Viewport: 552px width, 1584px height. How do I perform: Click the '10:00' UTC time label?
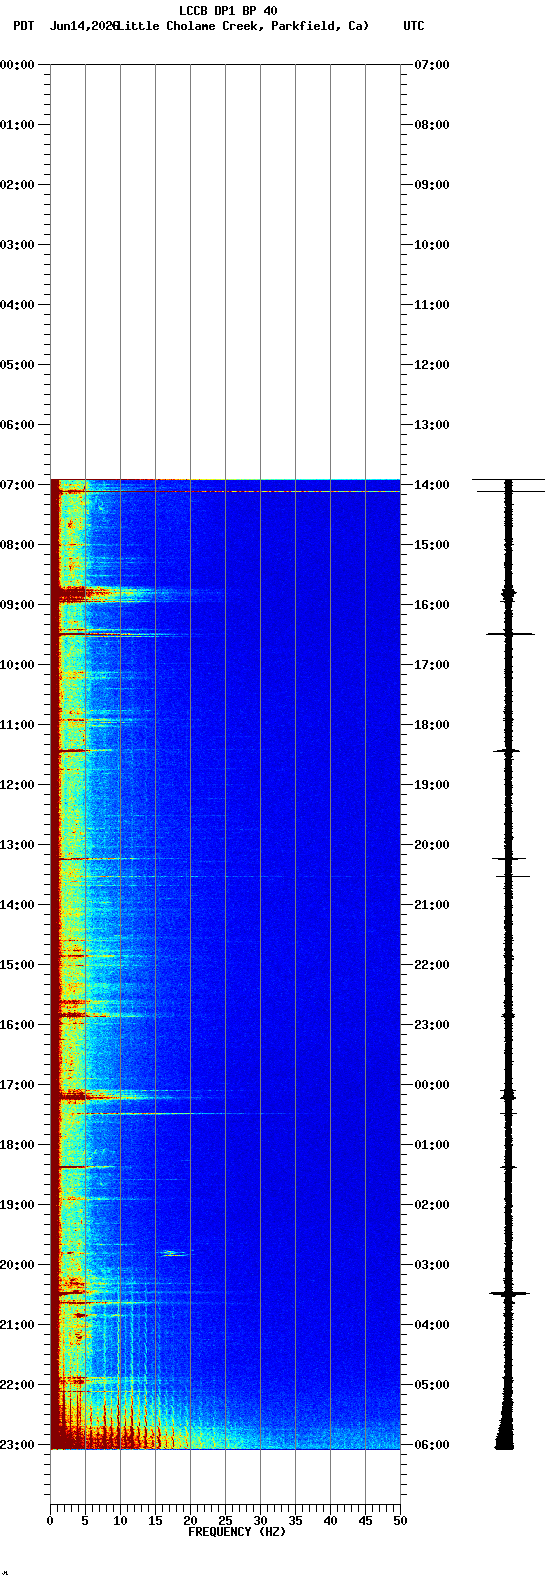coord(431,245)
